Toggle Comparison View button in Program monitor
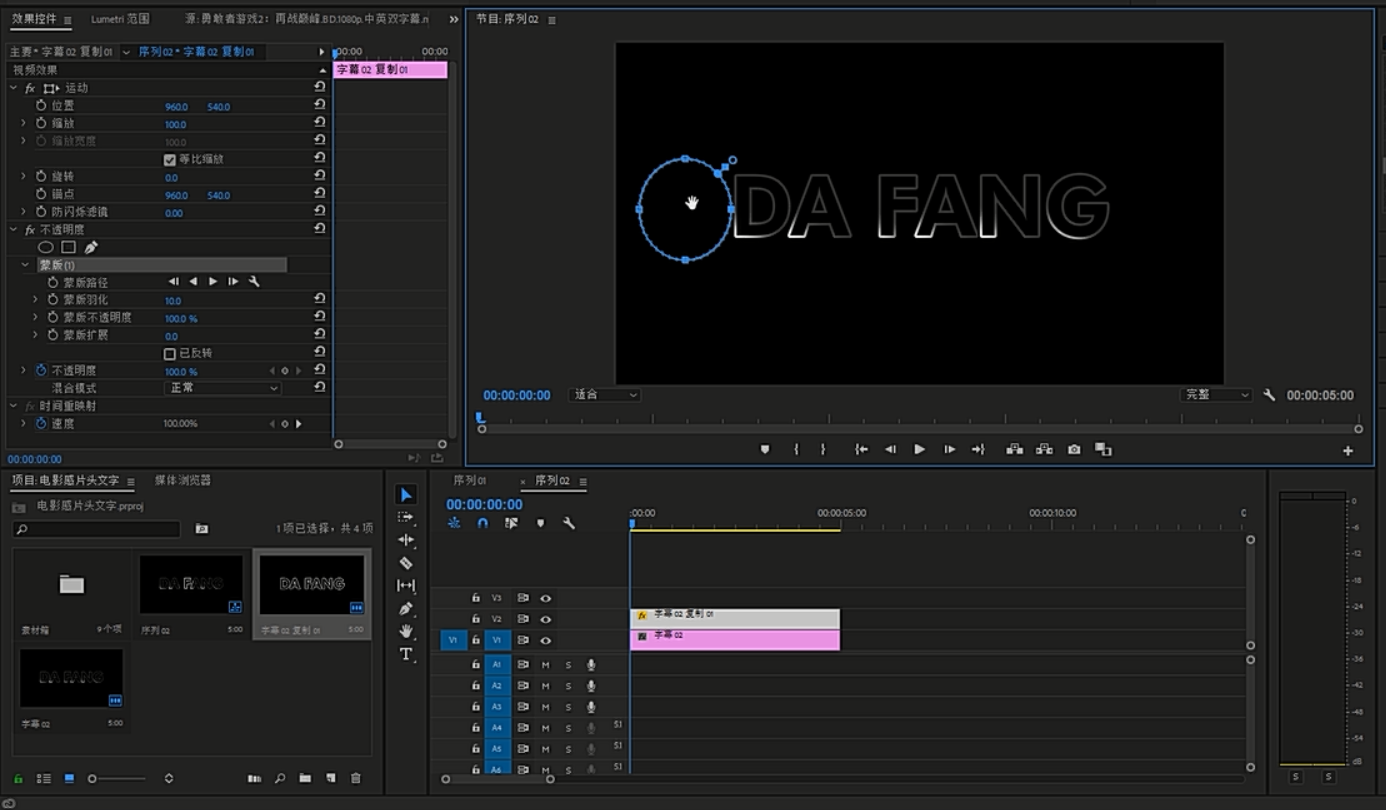The width and height of the screenshot is (1386, 810). pos(1103,450)
